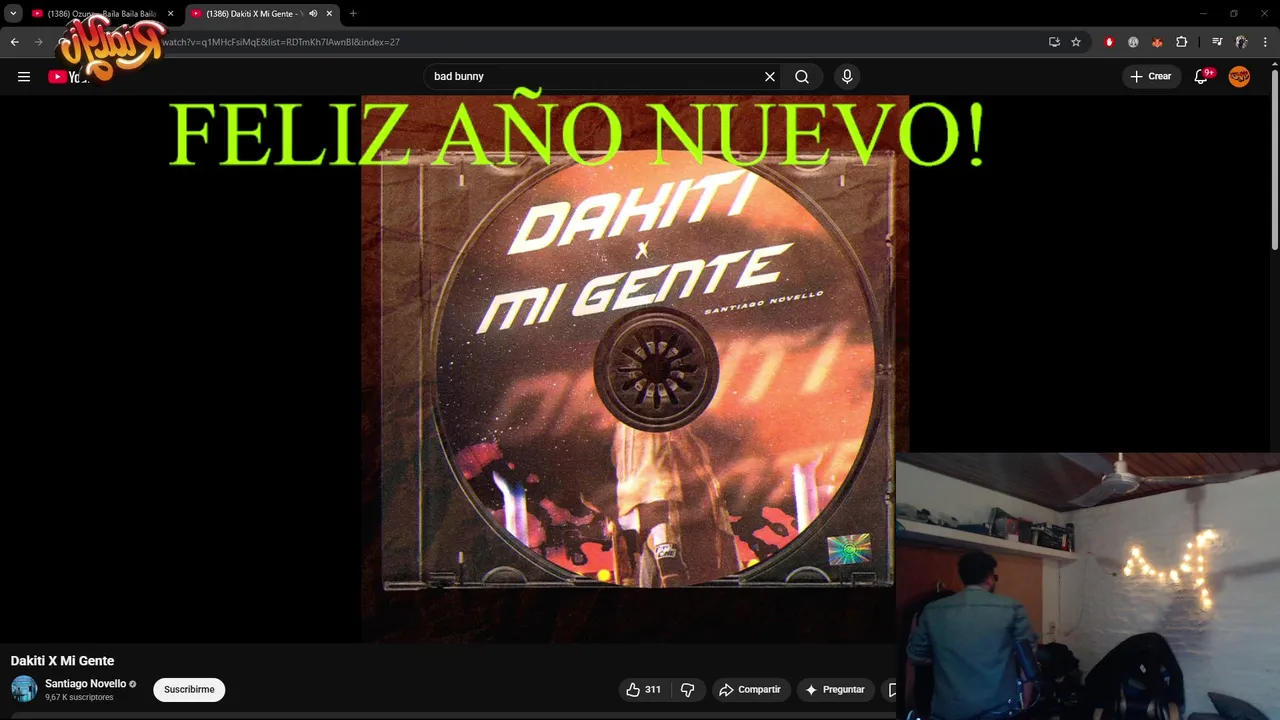Screen dimensions: 1280x720
Task: Close the Dakiti X Mi Gente tab
Action: [329, 13]
